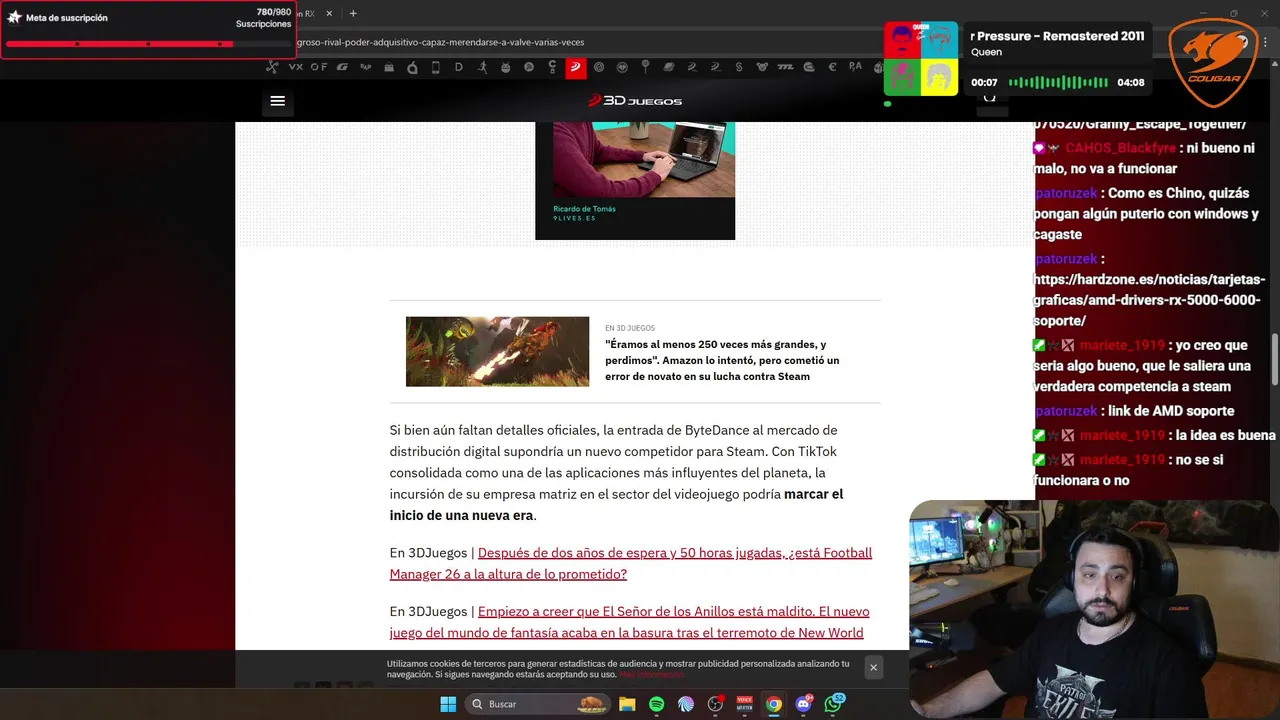Close the cookie notice banner

pos(873,668)
